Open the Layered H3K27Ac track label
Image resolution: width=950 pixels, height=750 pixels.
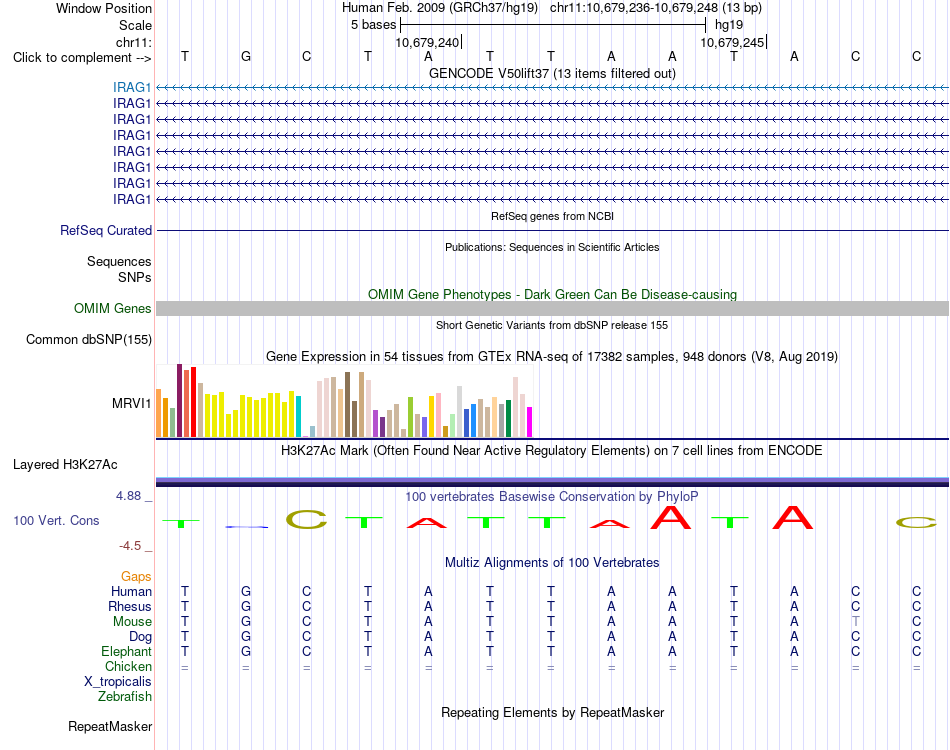coord(65,465)
